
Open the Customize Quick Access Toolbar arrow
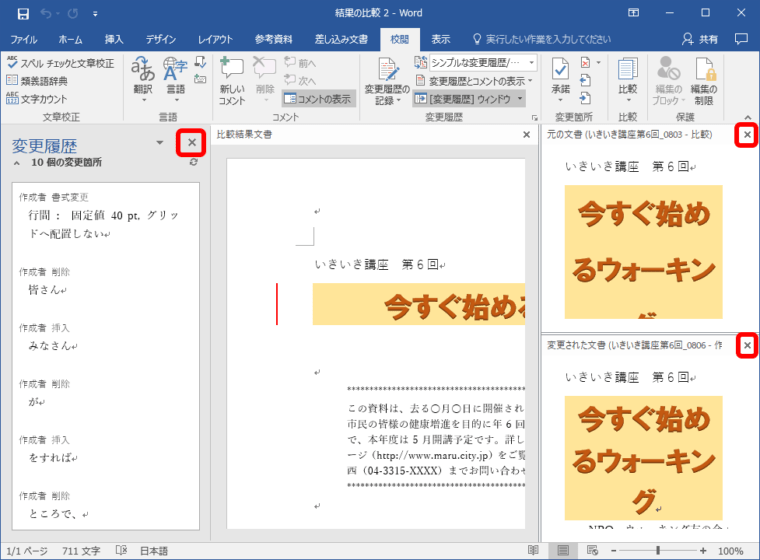[x=95, y=14]
